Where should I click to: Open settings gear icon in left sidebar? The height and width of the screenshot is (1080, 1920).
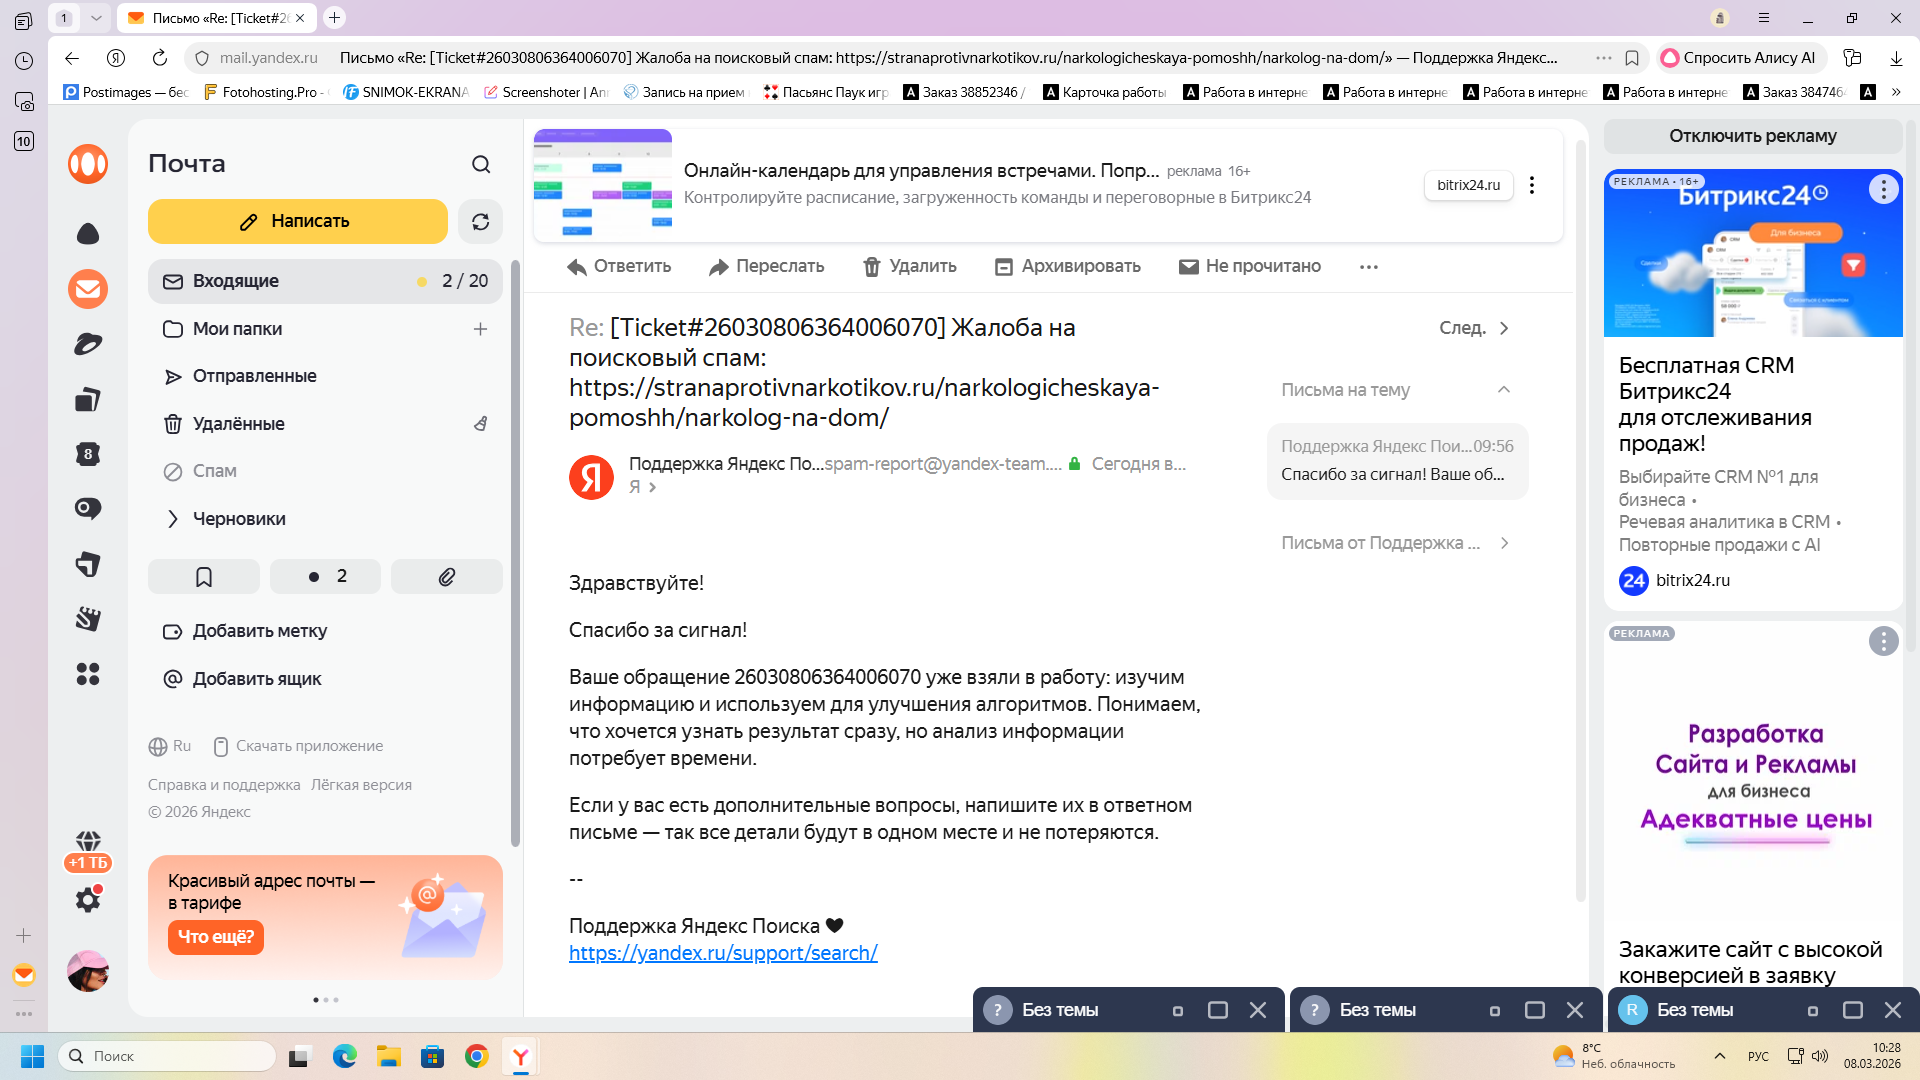tap(88, 900)
